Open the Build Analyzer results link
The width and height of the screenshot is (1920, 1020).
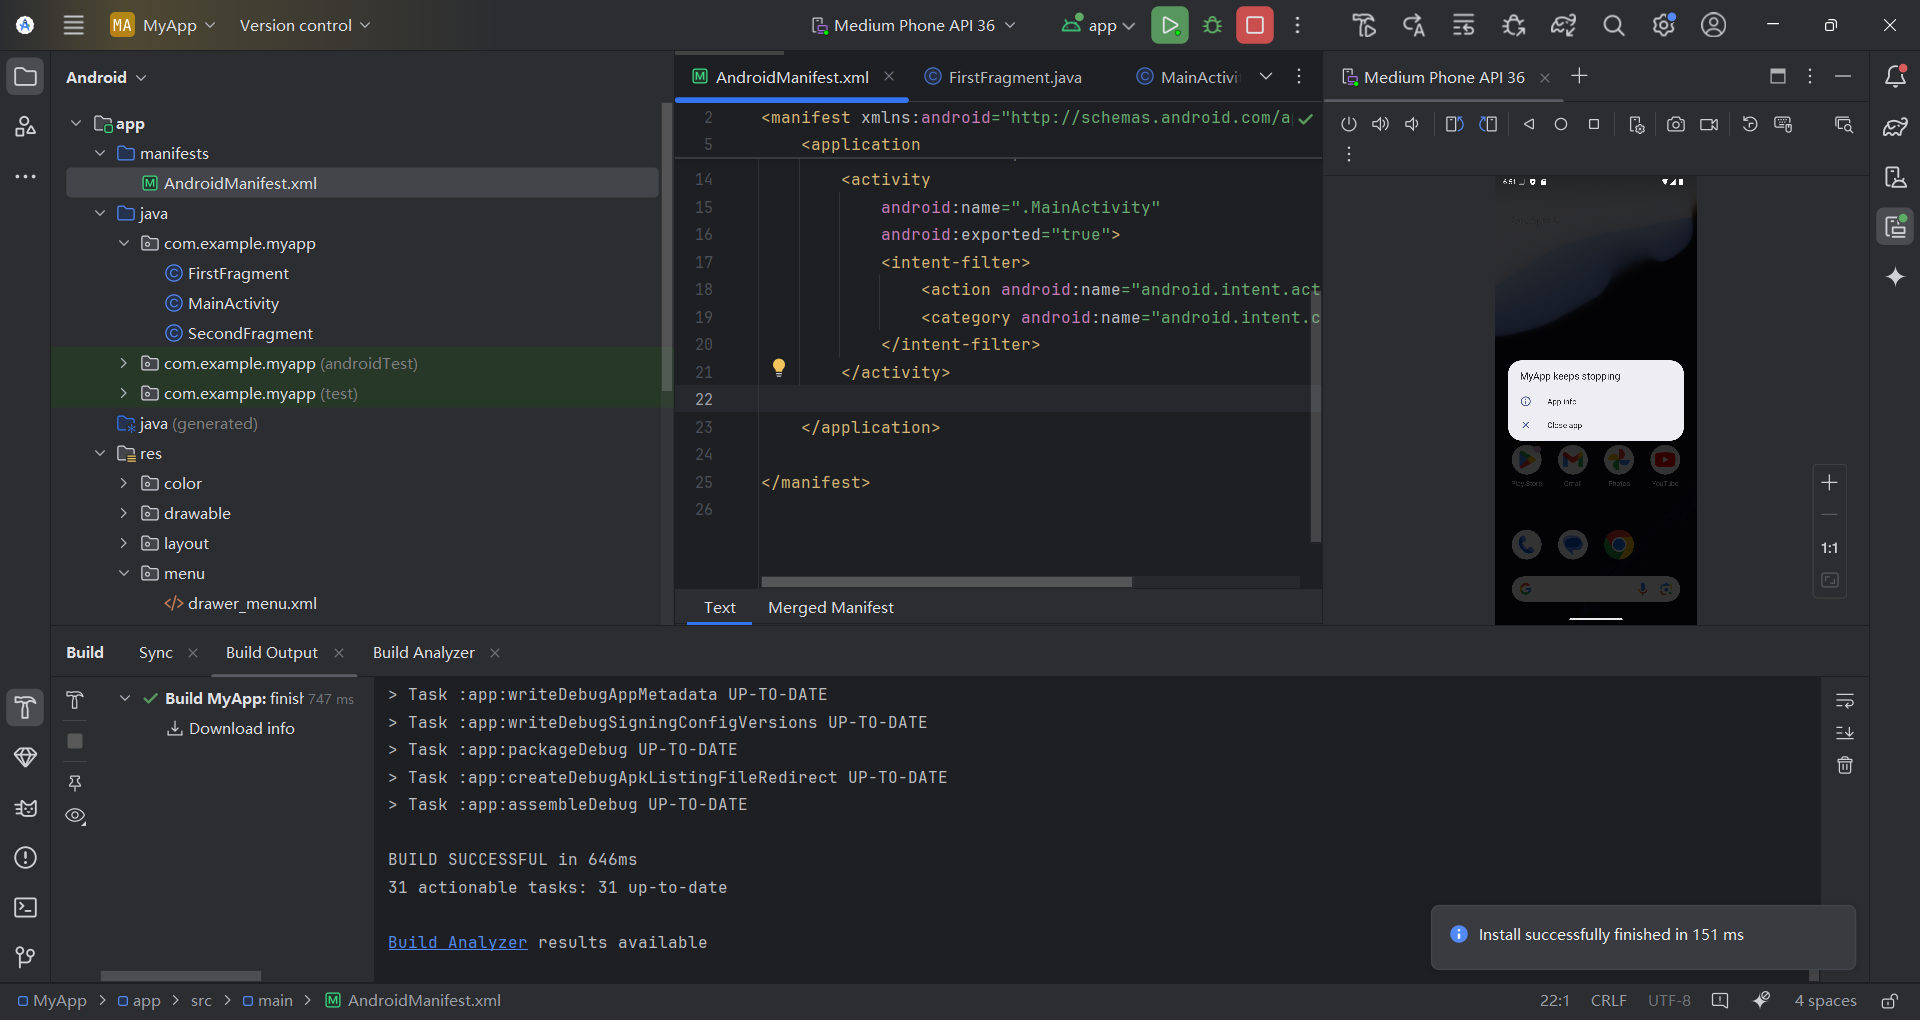tap(457, 942)
